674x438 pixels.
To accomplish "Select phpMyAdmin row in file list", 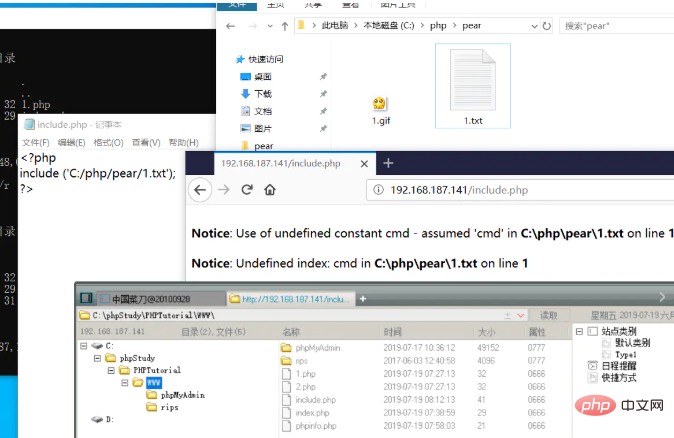I will coord(413,348).
